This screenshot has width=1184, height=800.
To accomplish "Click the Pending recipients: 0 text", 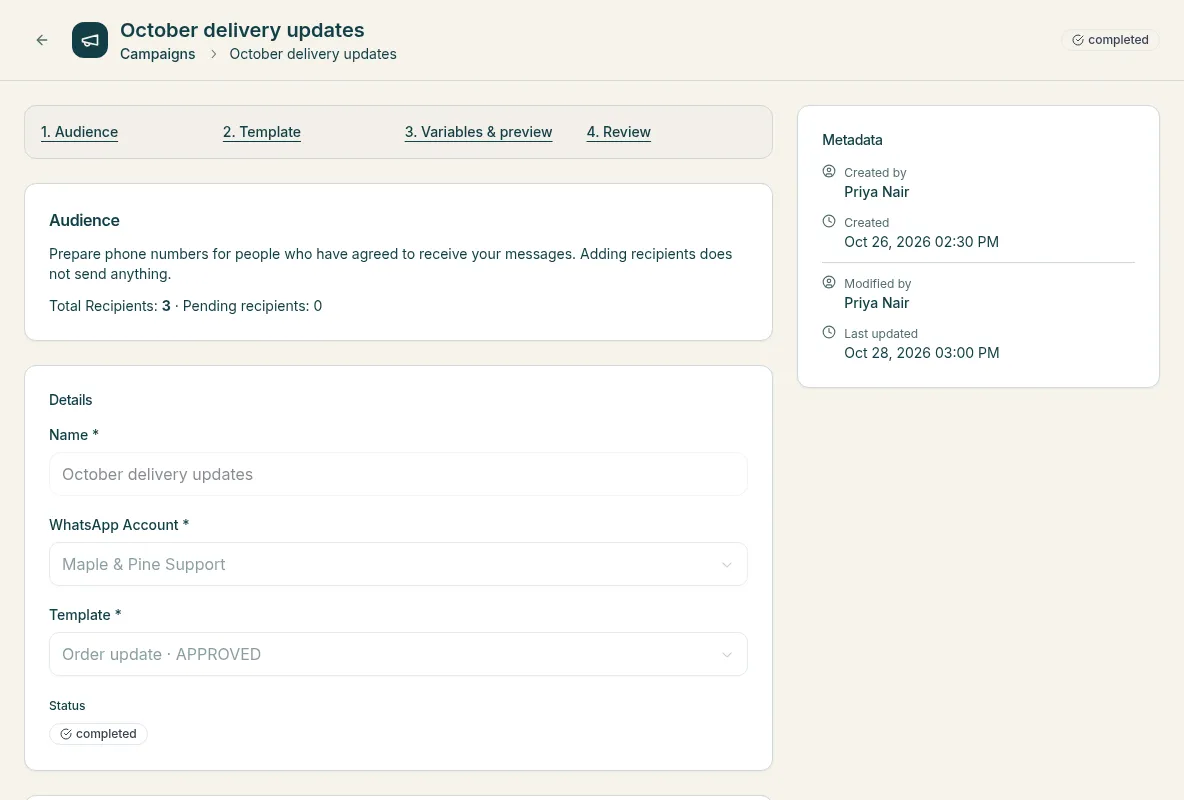I will (x=252, y=306).
